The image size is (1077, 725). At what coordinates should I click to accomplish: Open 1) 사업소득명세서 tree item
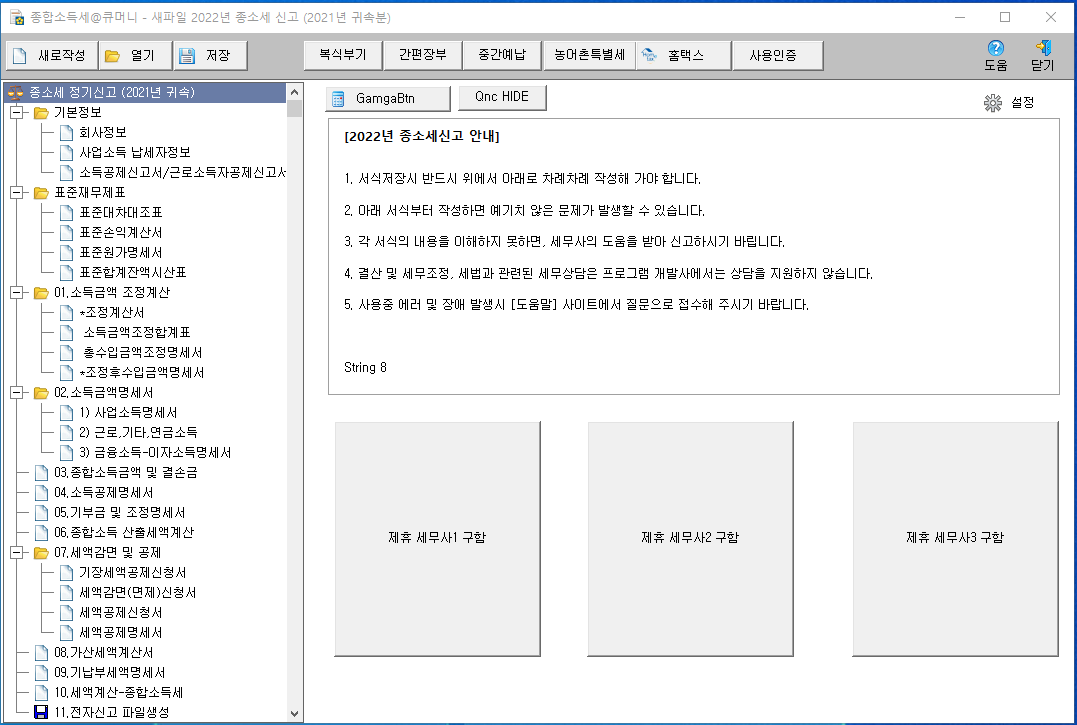pyautogui.click(x=128, y=413)
